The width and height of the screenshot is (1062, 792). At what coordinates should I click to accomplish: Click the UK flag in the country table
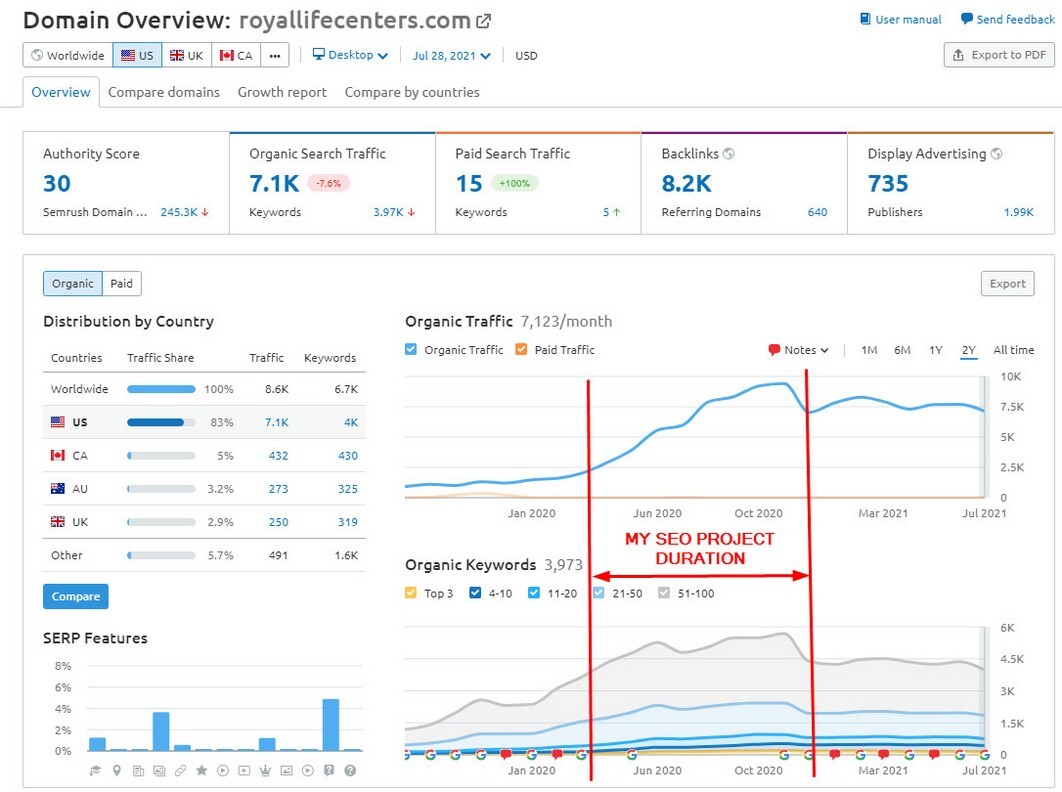(58, 522)
